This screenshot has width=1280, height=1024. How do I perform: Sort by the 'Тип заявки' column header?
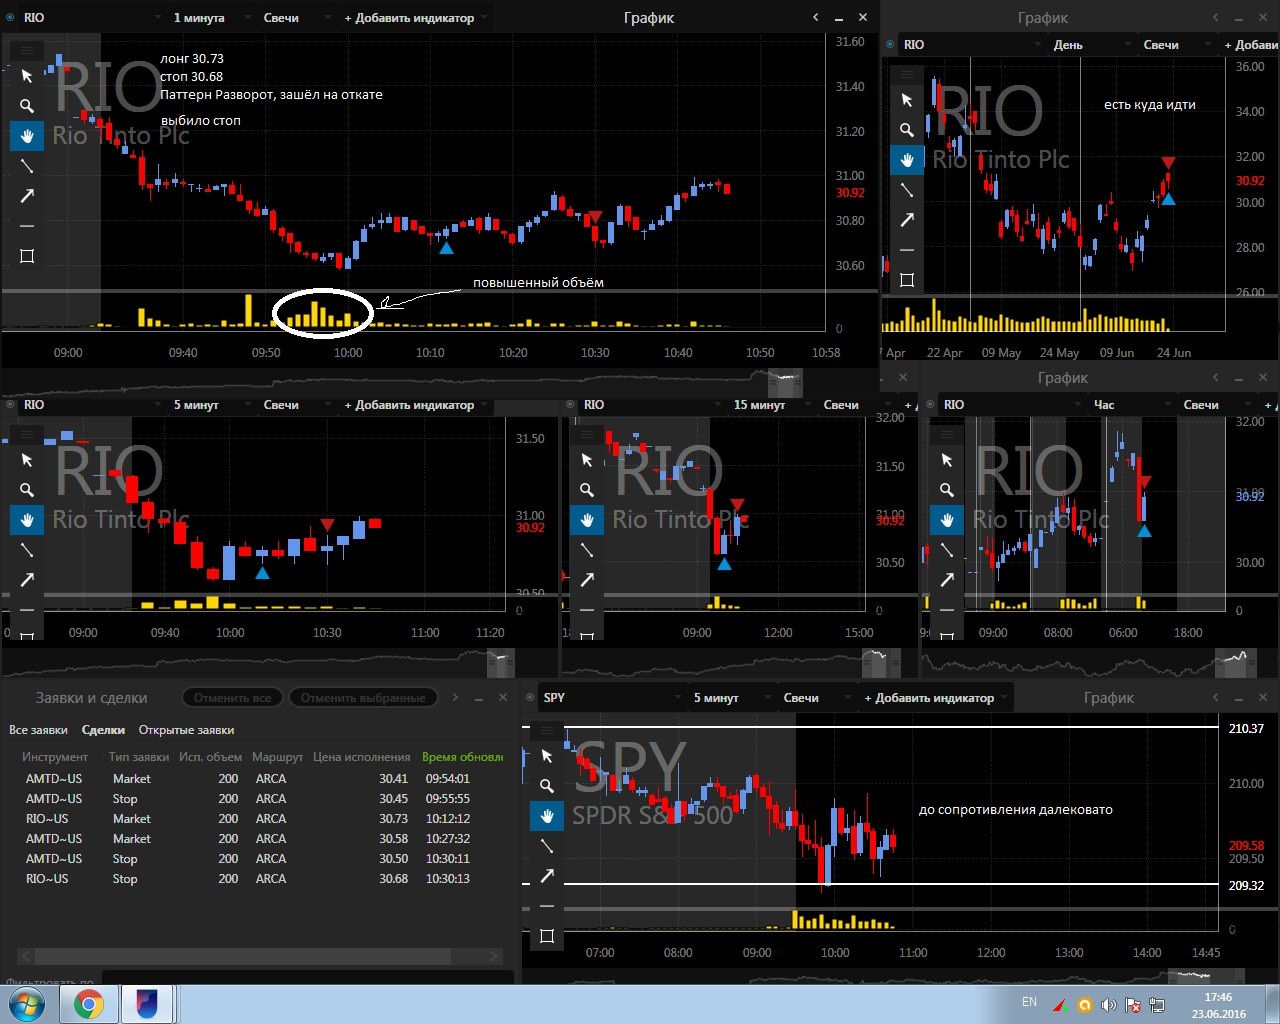click(139, 757)
